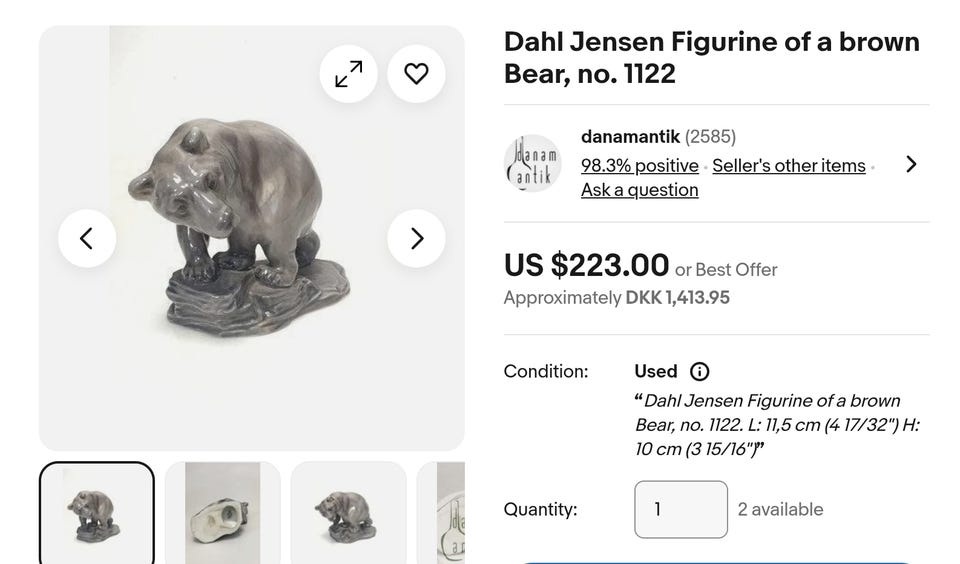Open Seller's other items
Image resolution: width=960 pixels, height=564 pixels.
(789, 166)
